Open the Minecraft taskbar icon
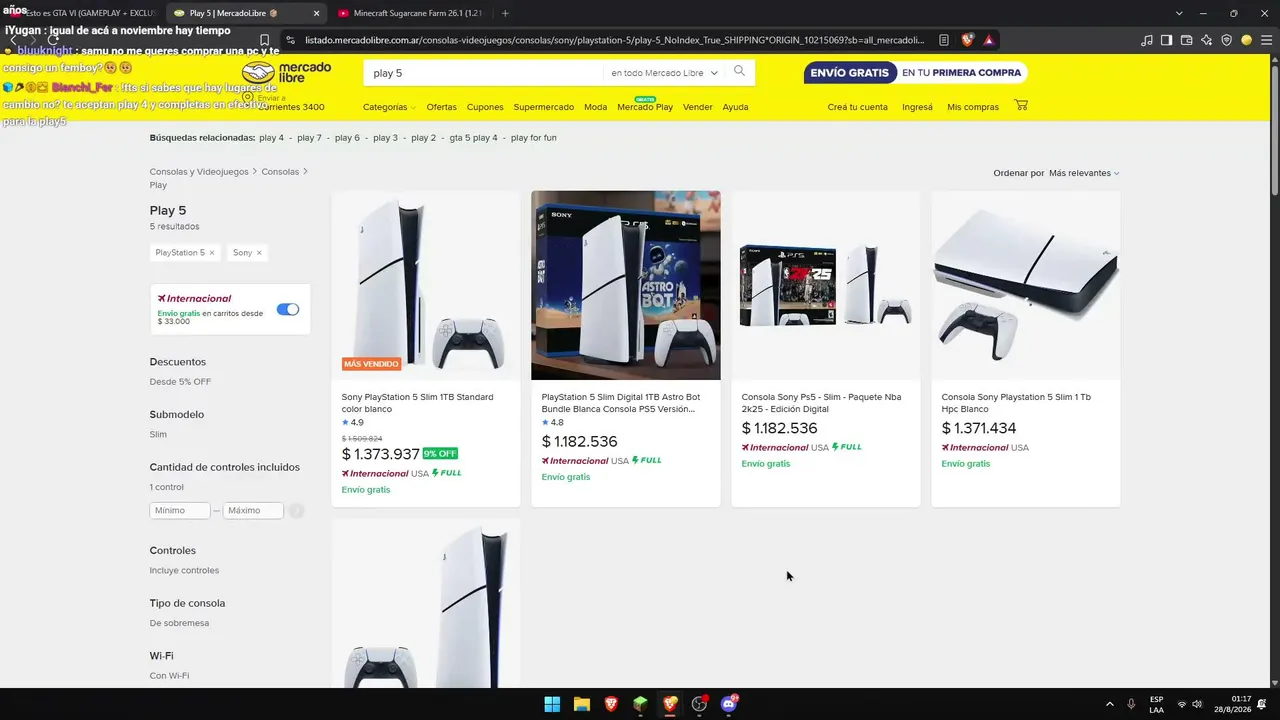This screenshot has width=1280, height=720. tap(641, 704)
